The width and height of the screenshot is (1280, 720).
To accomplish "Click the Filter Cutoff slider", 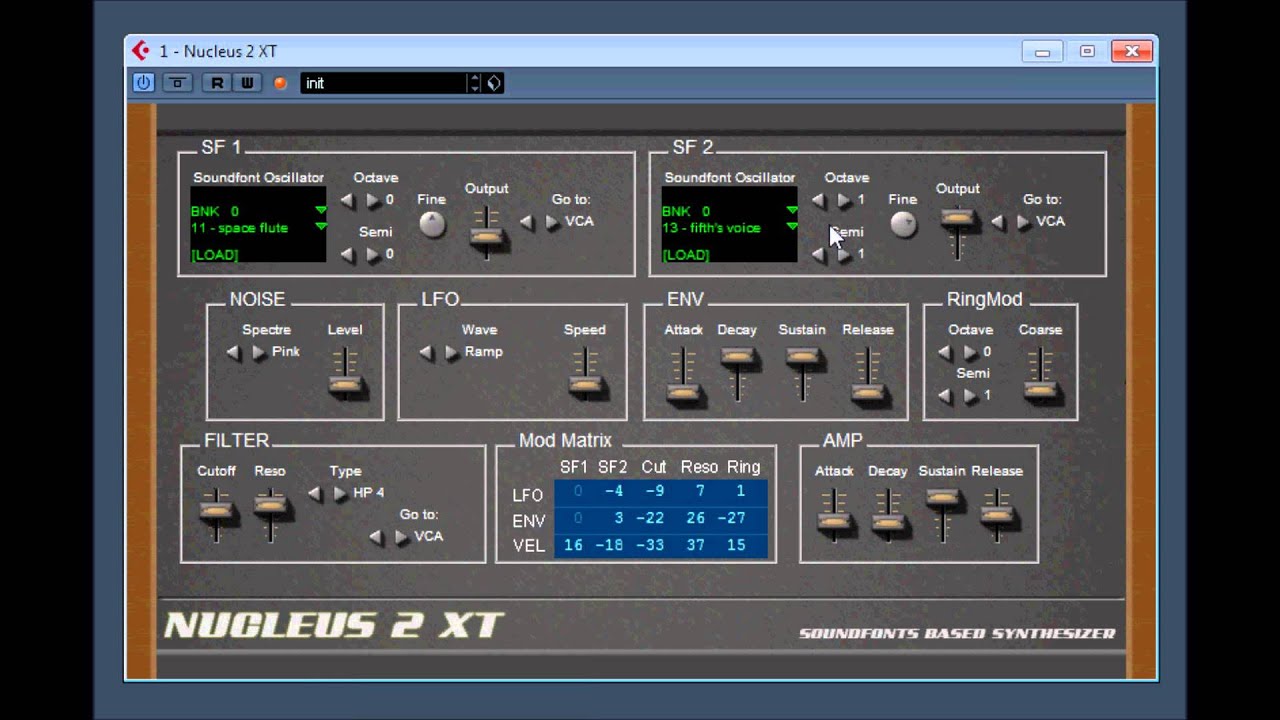I will (216, 511).
